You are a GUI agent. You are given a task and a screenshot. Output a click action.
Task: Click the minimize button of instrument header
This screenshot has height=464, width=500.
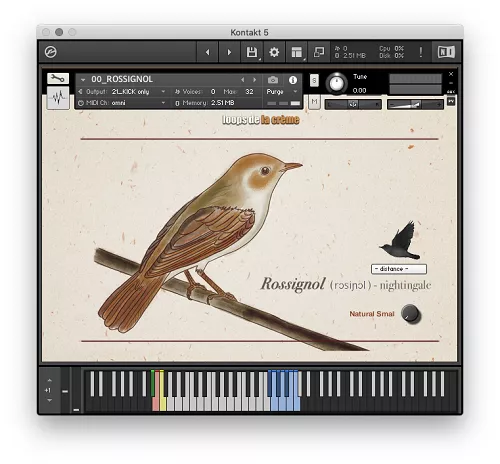(451, 83)
